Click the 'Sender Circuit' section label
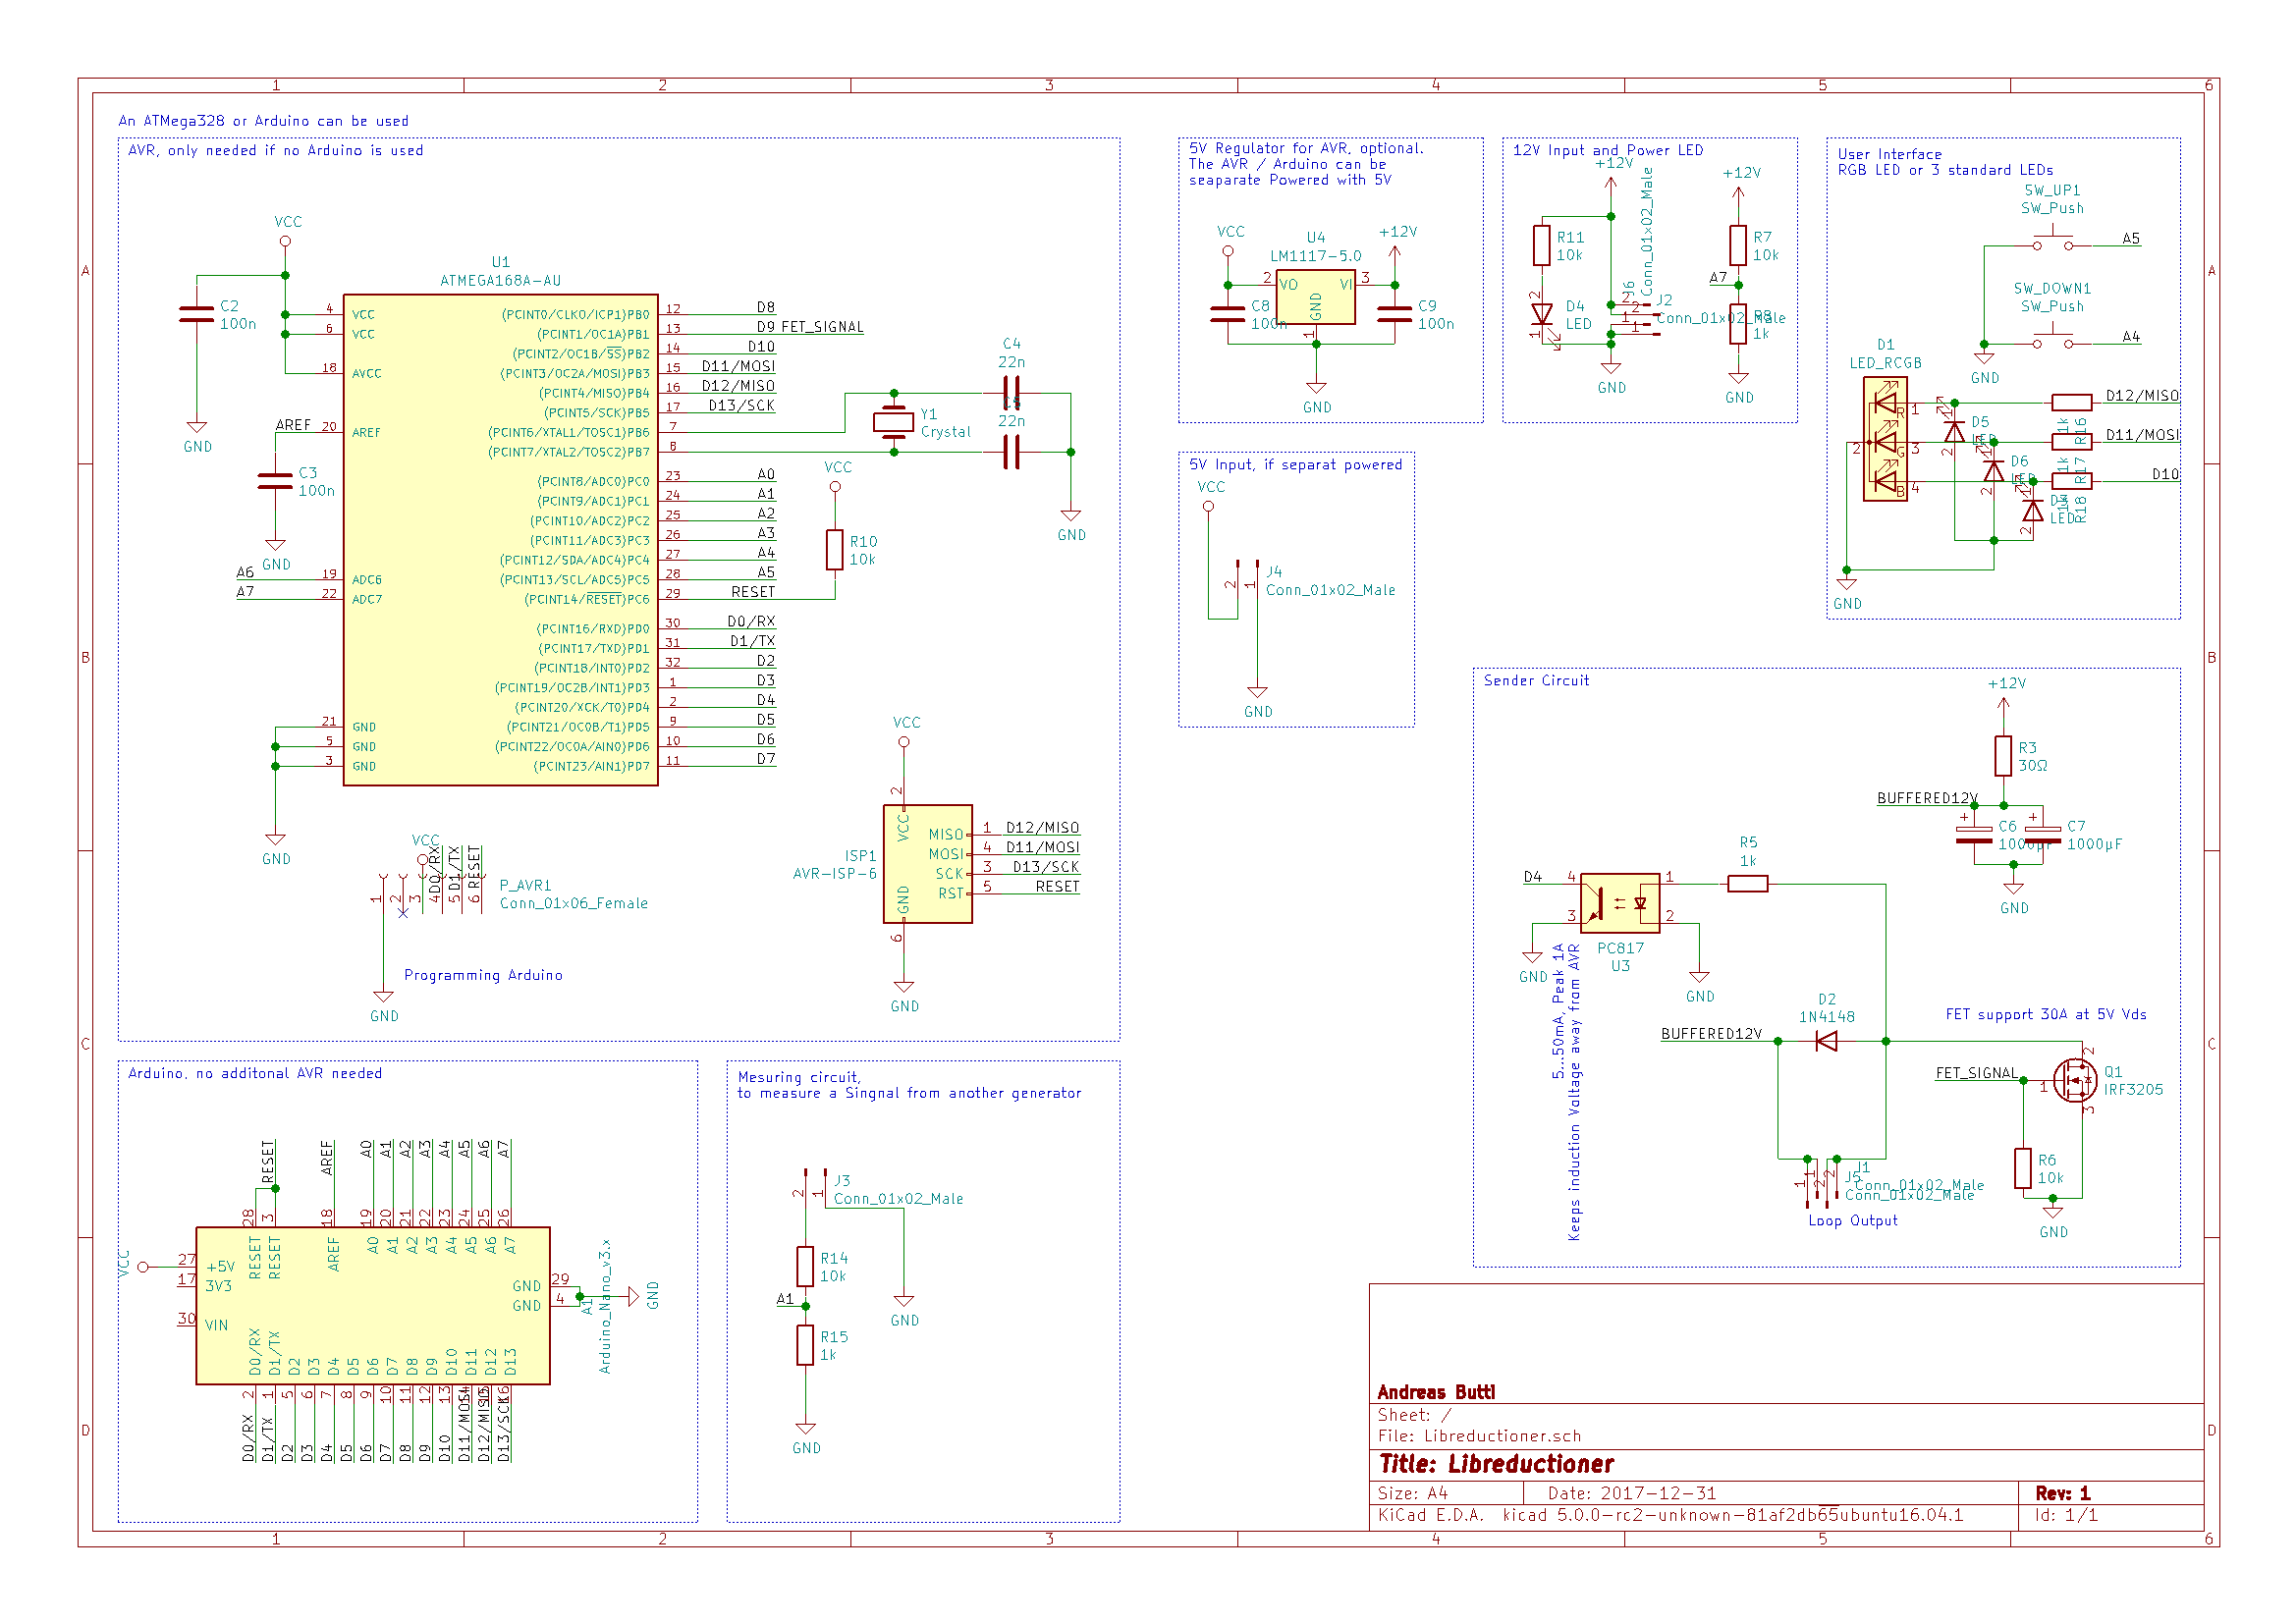 [x=1536, y=681]
